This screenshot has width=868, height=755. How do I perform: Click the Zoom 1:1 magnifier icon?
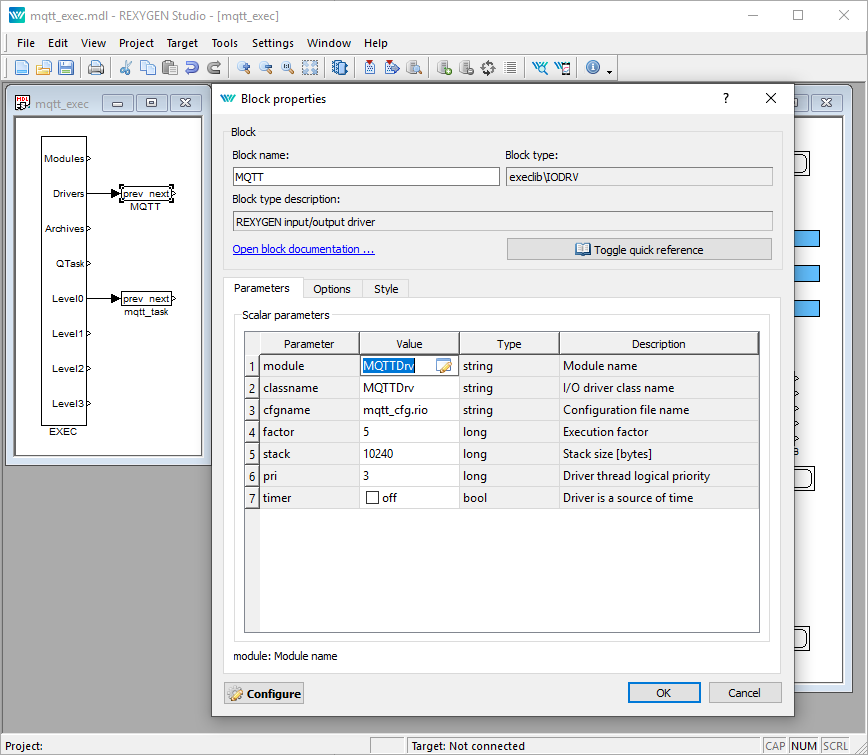[288, 68]
